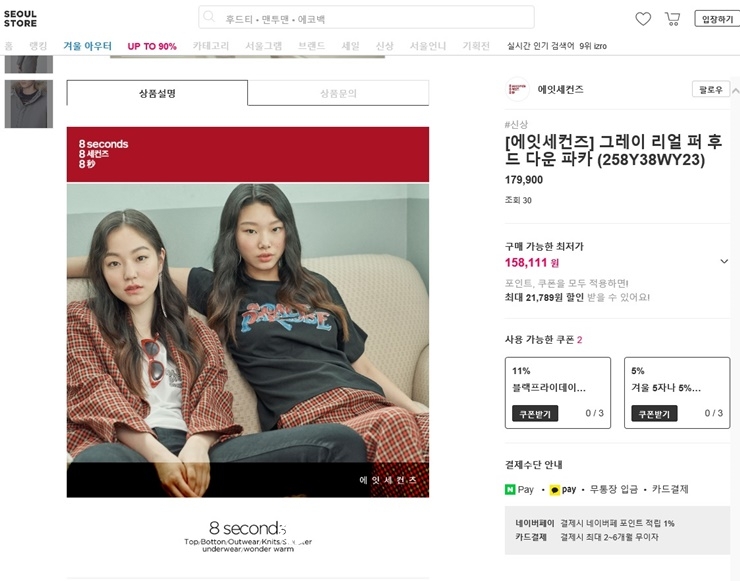Expand the lowest price details chevron
740x581 pixels.
(x=724, y=261)
